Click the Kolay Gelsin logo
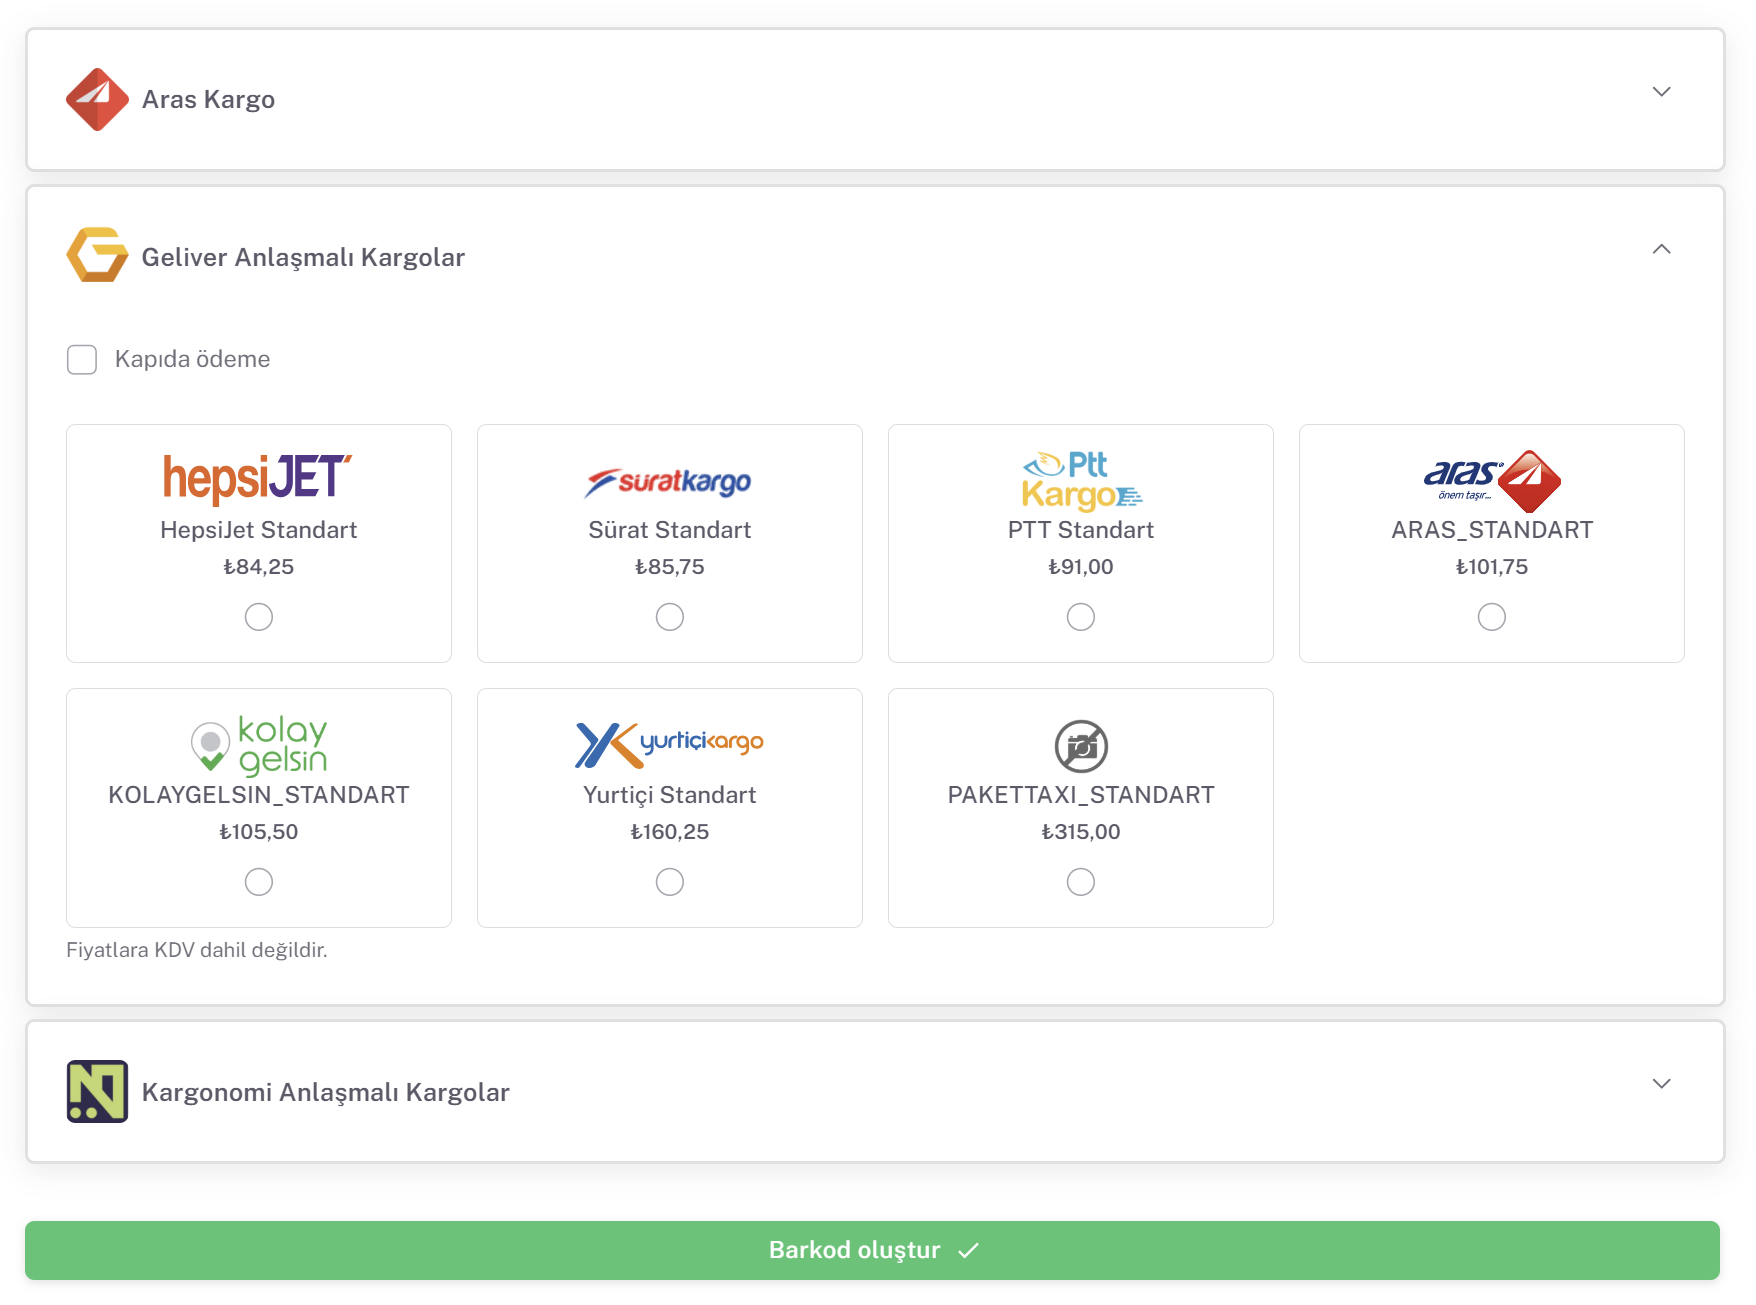This screenshot has height=1305, width=1756. [x=258, y=745]
